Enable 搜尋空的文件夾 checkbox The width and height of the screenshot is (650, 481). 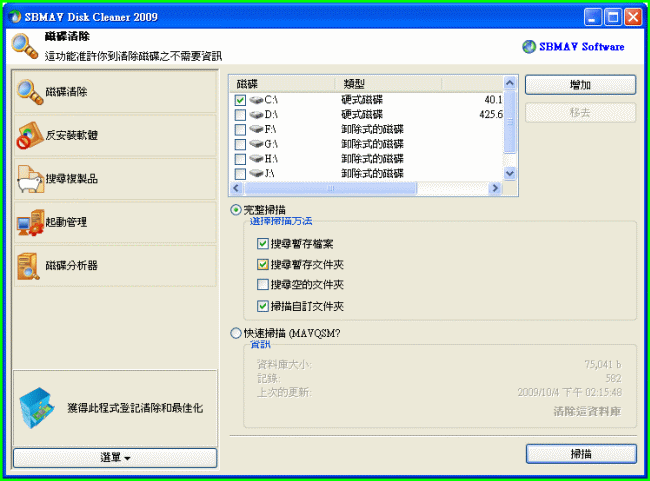pos(262,286)
